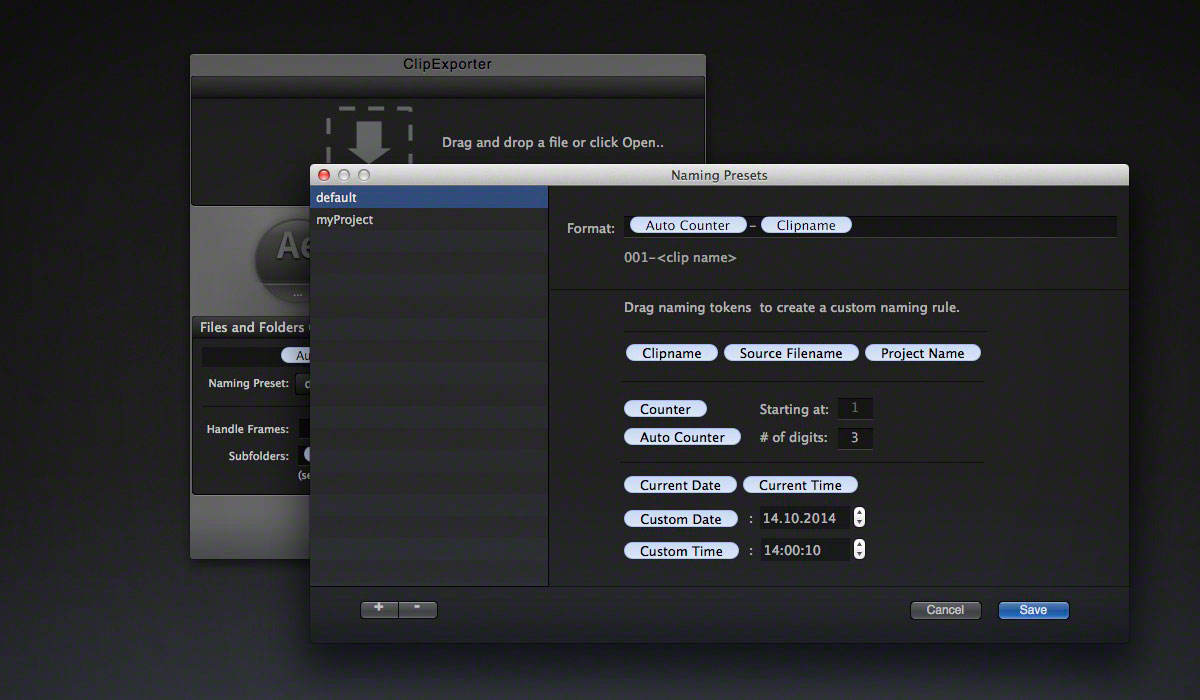Click the # of digits field
The width and height of the screenshot is (1200, 700).
point(855,437)
